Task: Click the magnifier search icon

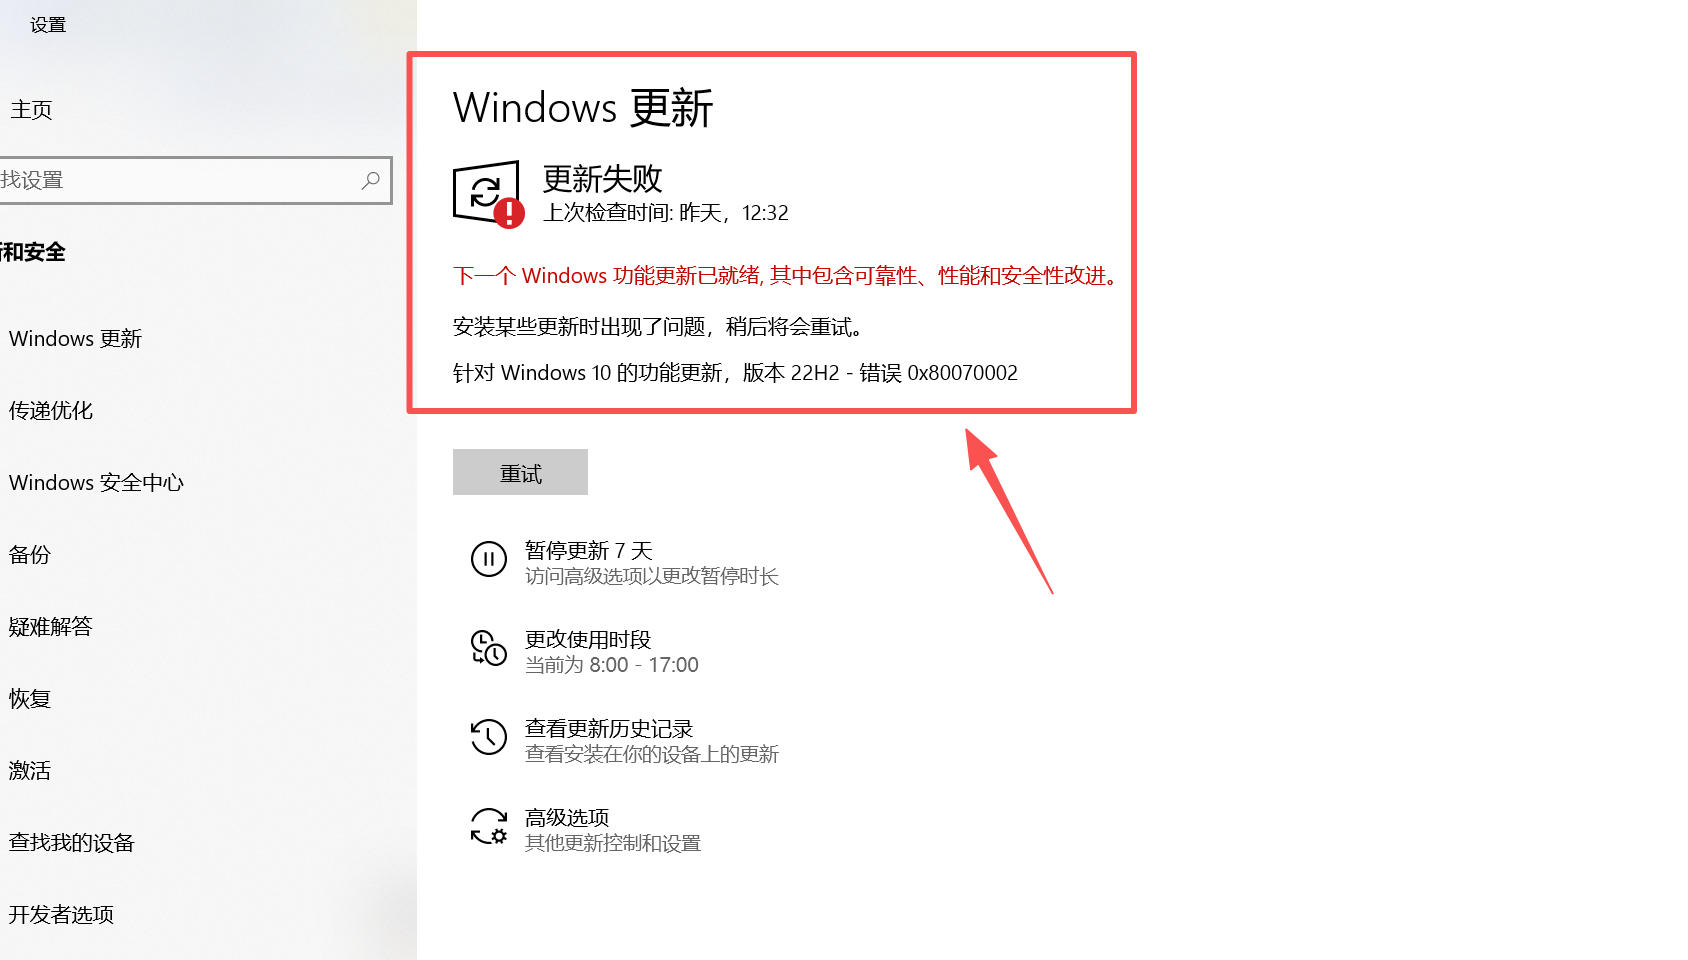Action: point(371,180)
